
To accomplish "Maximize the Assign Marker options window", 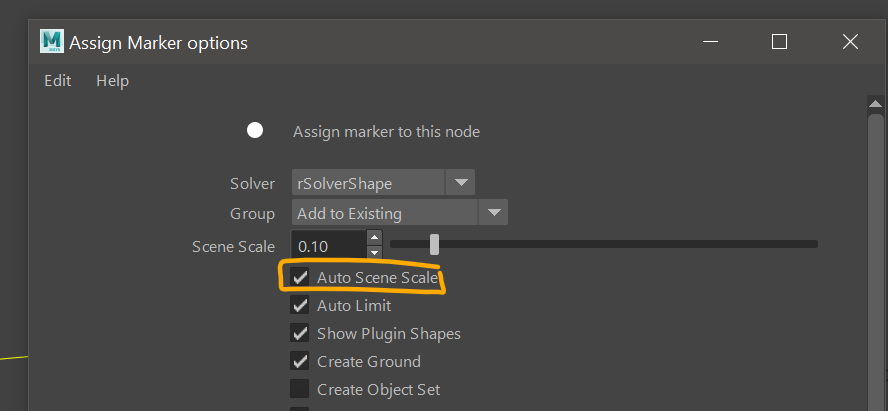I will pyautogui.click(x=780, y=42).
